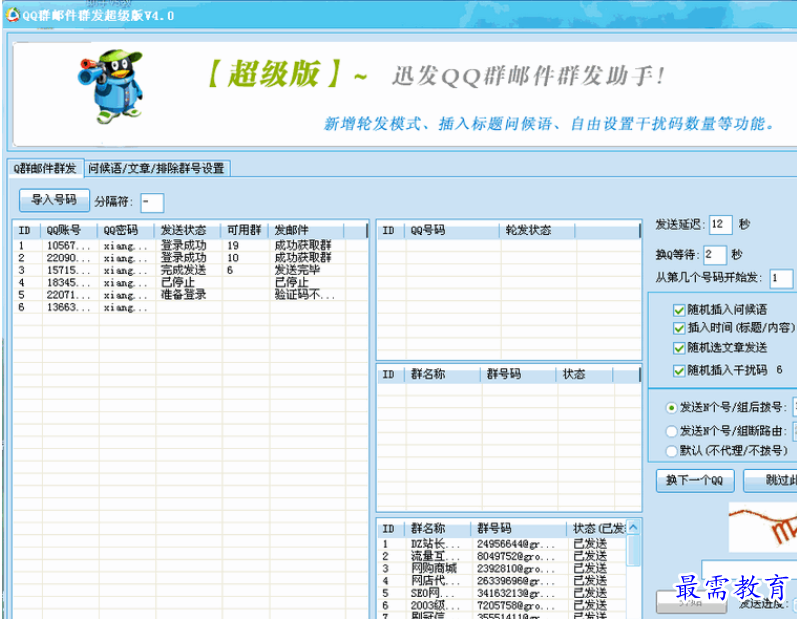This screenshot has height=619, width=797.
Task: Select account row 18345...
Action: pyautogui.click(x=190, y=282)
